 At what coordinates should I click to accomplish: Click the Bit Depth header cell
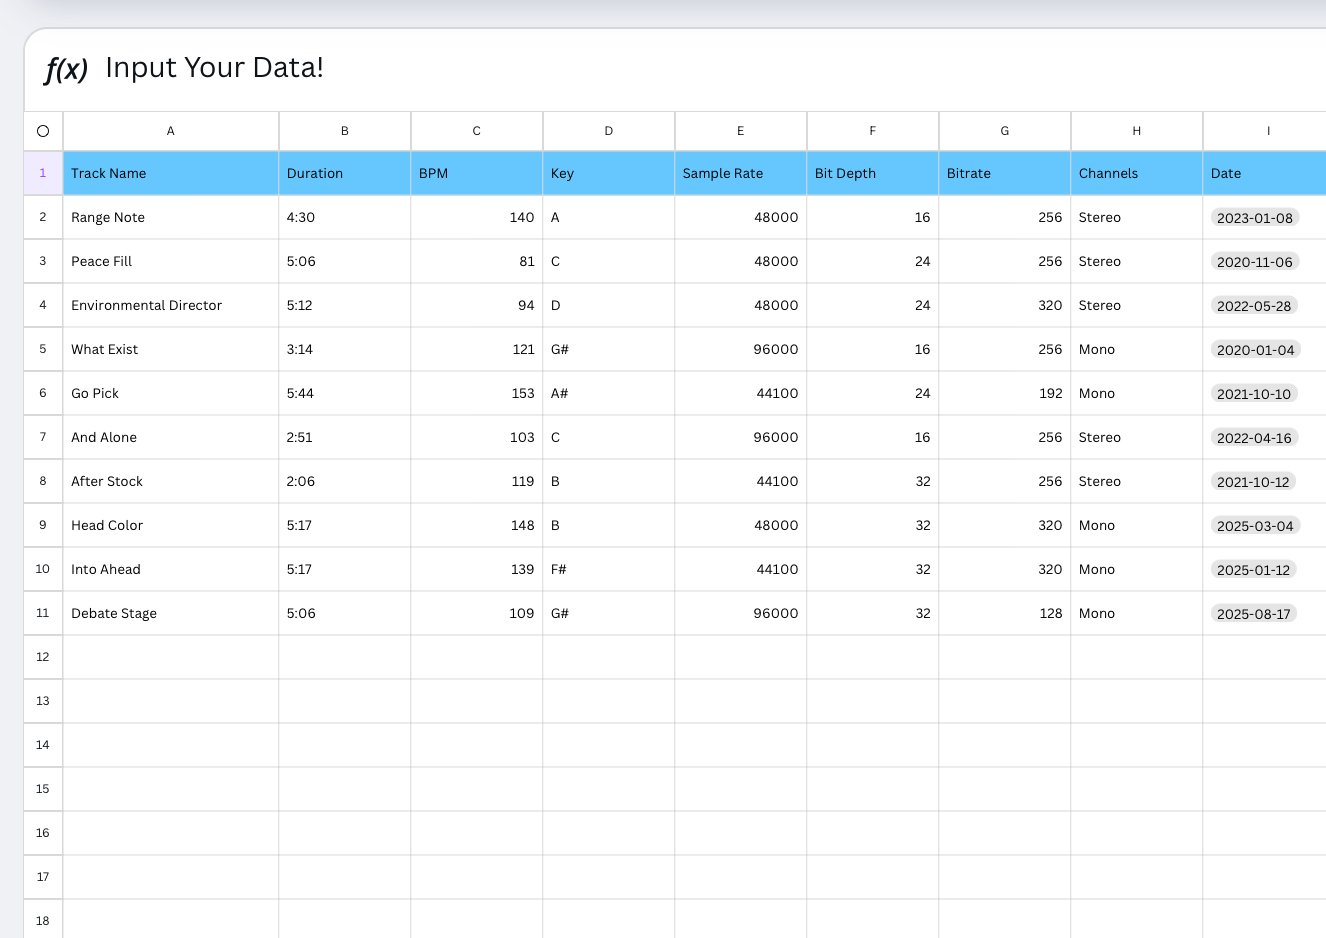873,173
